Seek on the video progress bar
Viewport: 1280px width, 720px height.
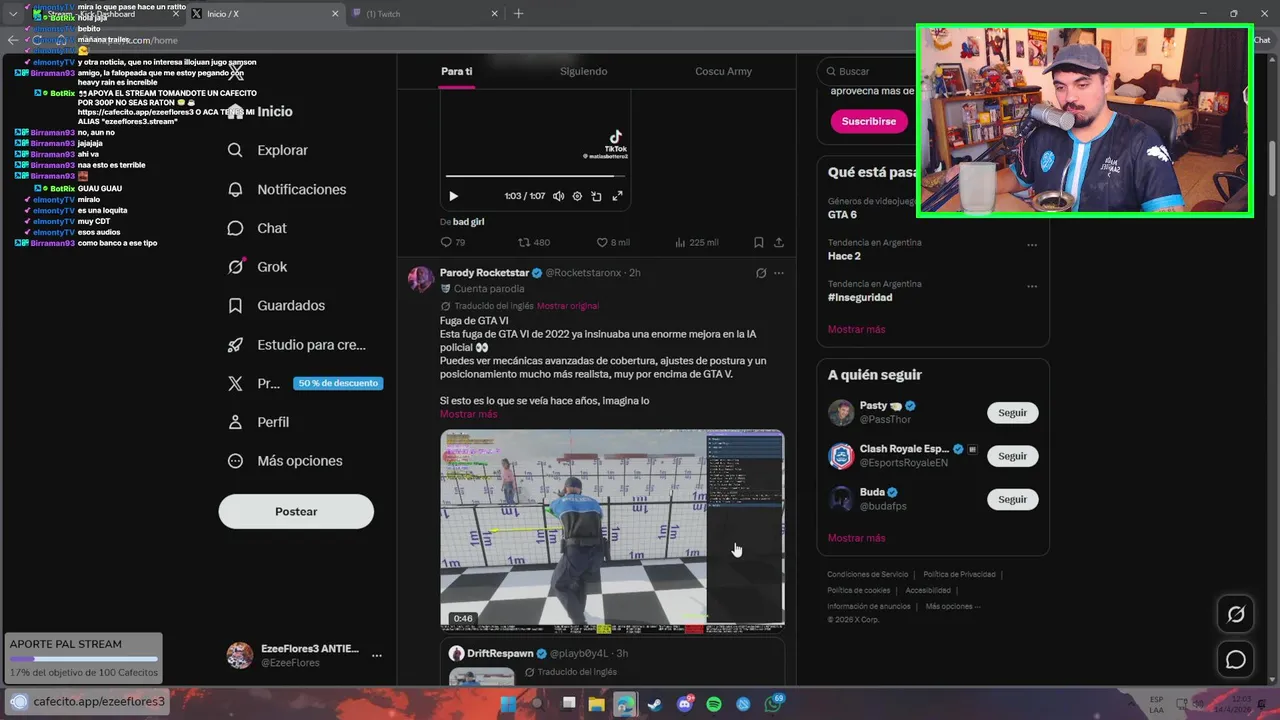[536, 177]
